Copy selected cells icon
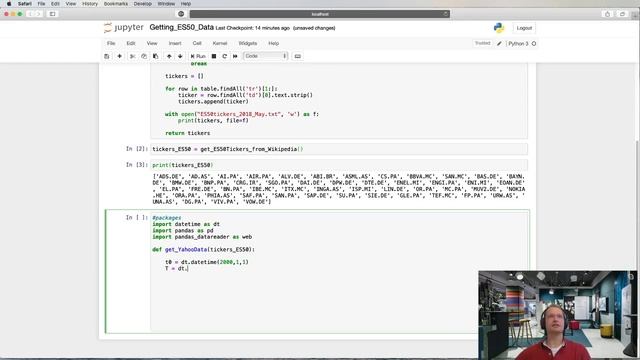This screenshot has height=360, width=640. coord(144,56)
